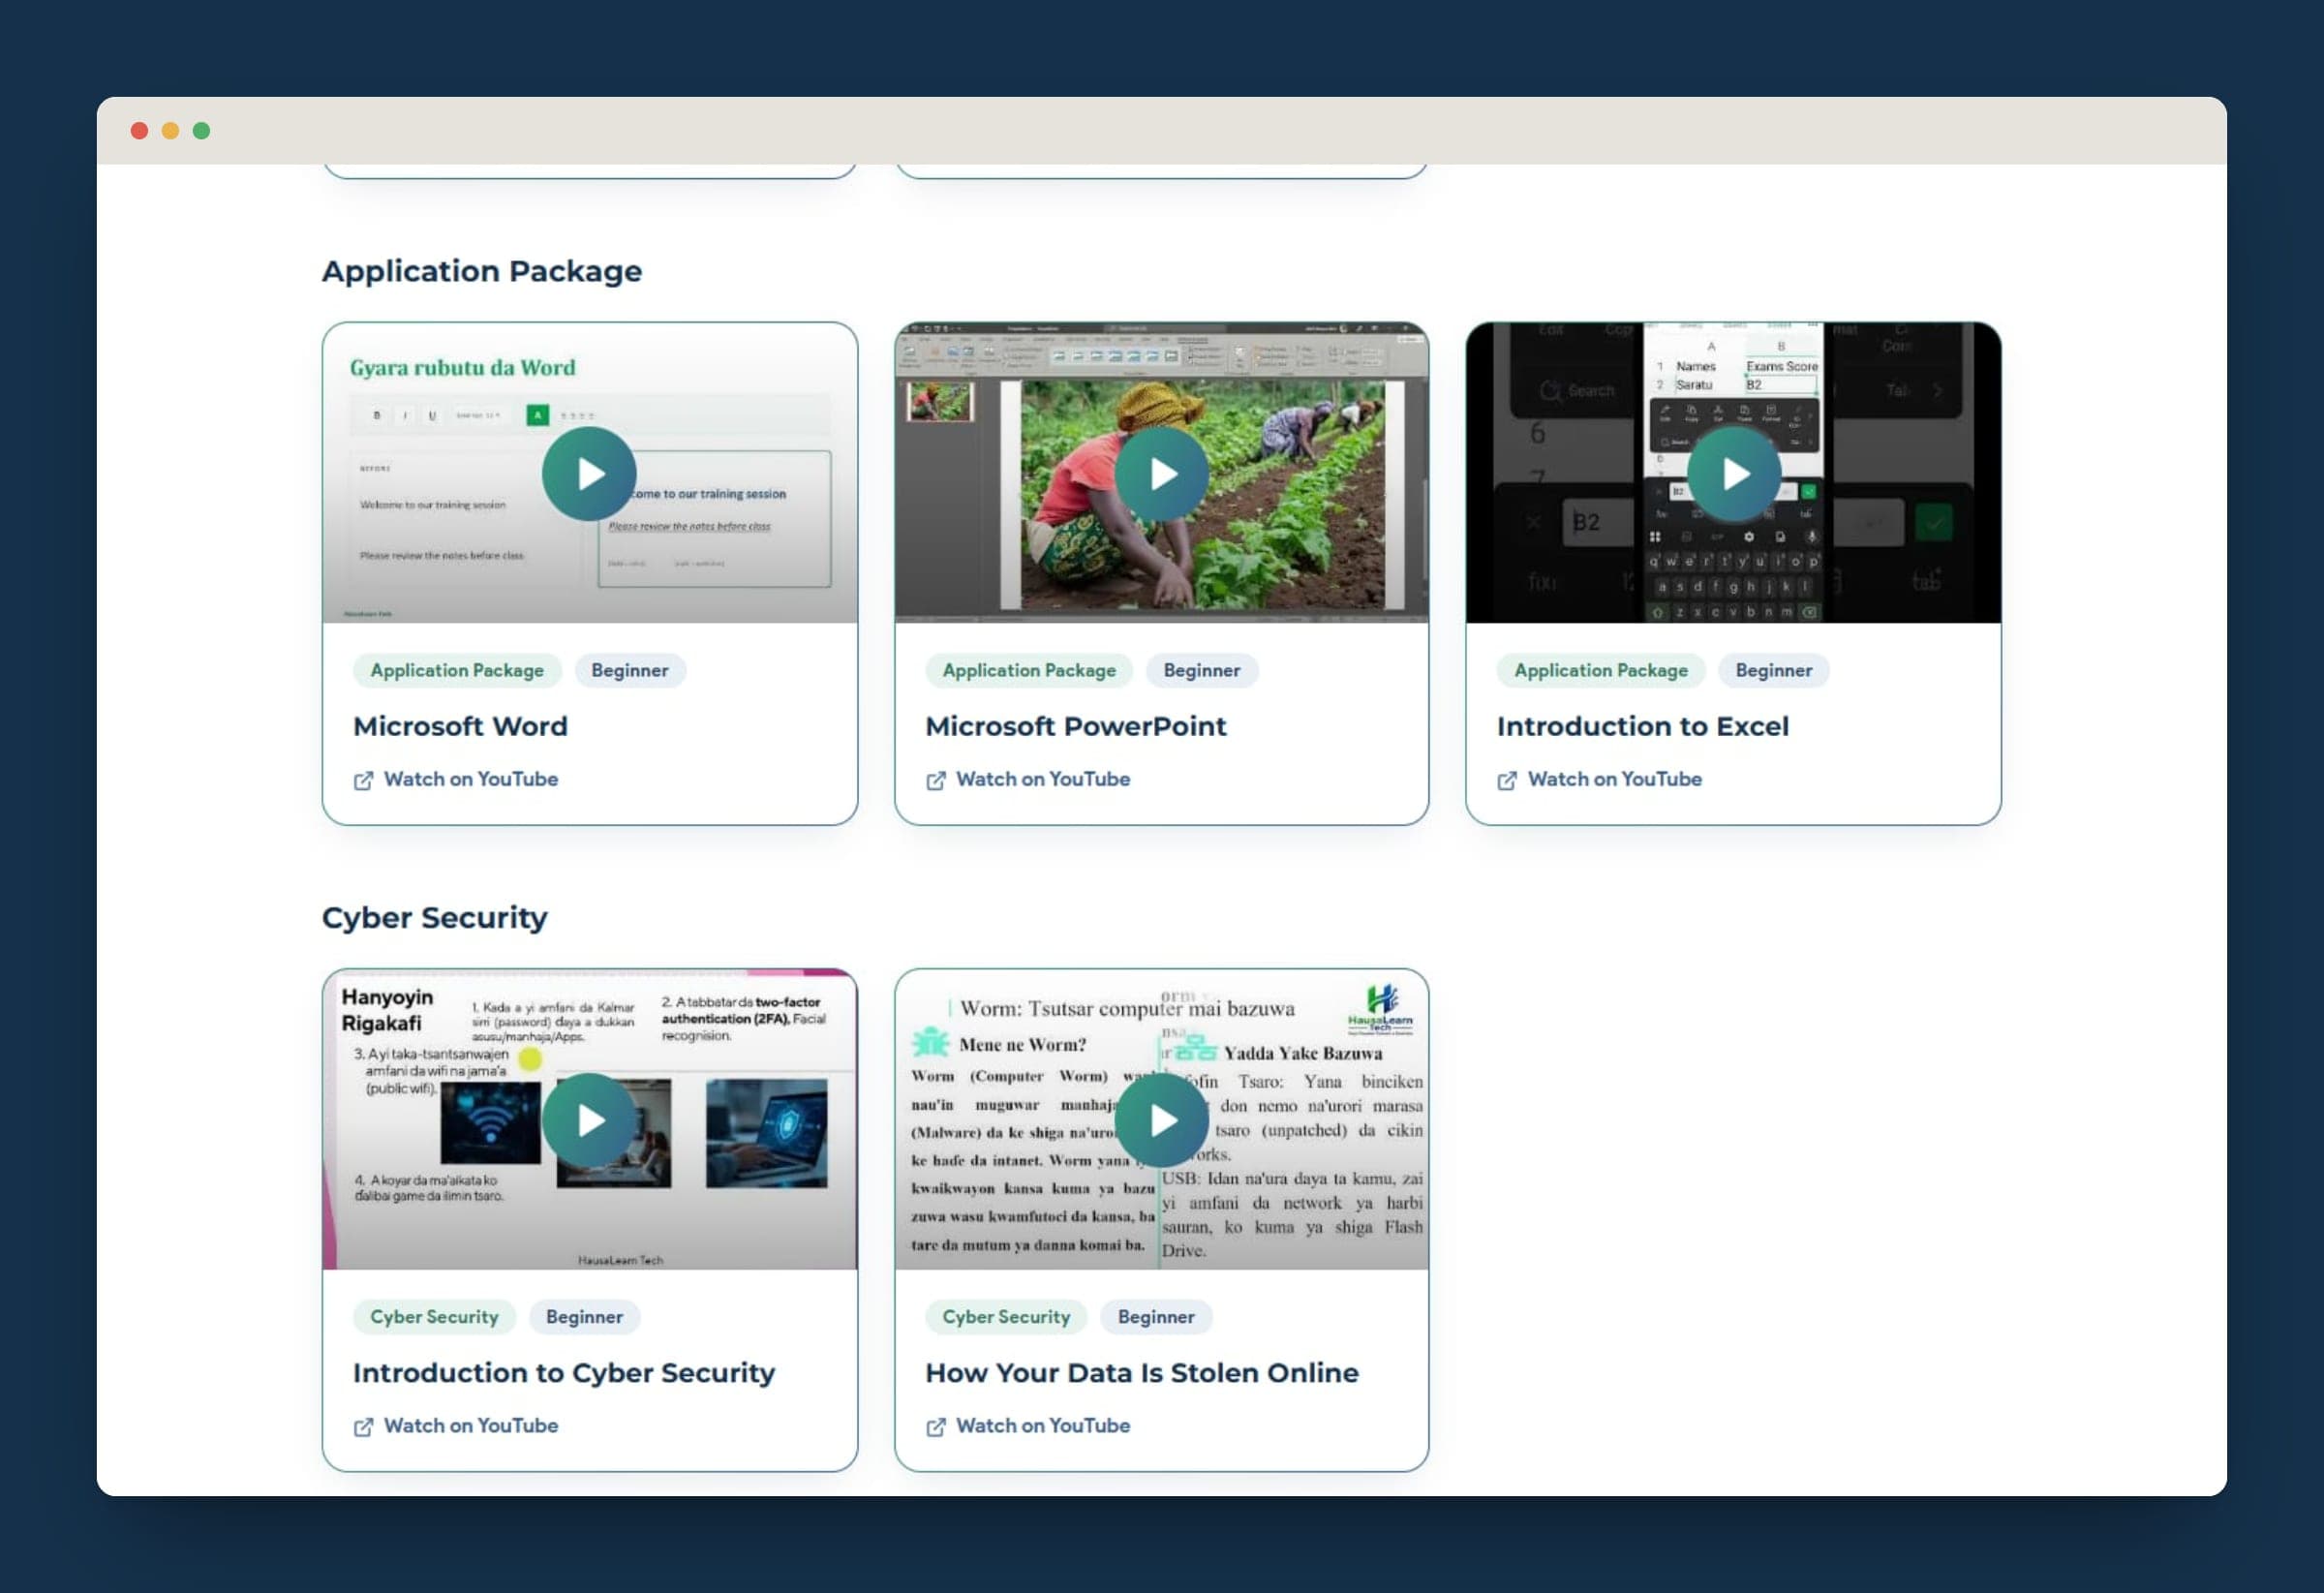Click external link icon under How Your Data Is Stolen Online

935,1427
